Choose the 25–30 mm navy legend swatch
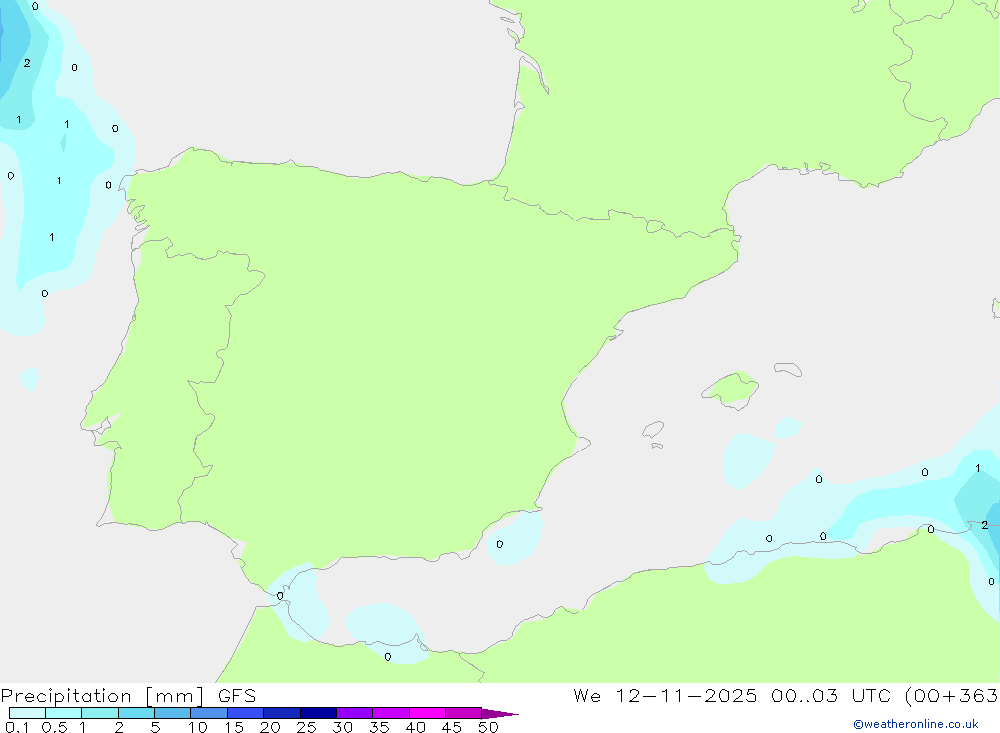 (318, 713)
